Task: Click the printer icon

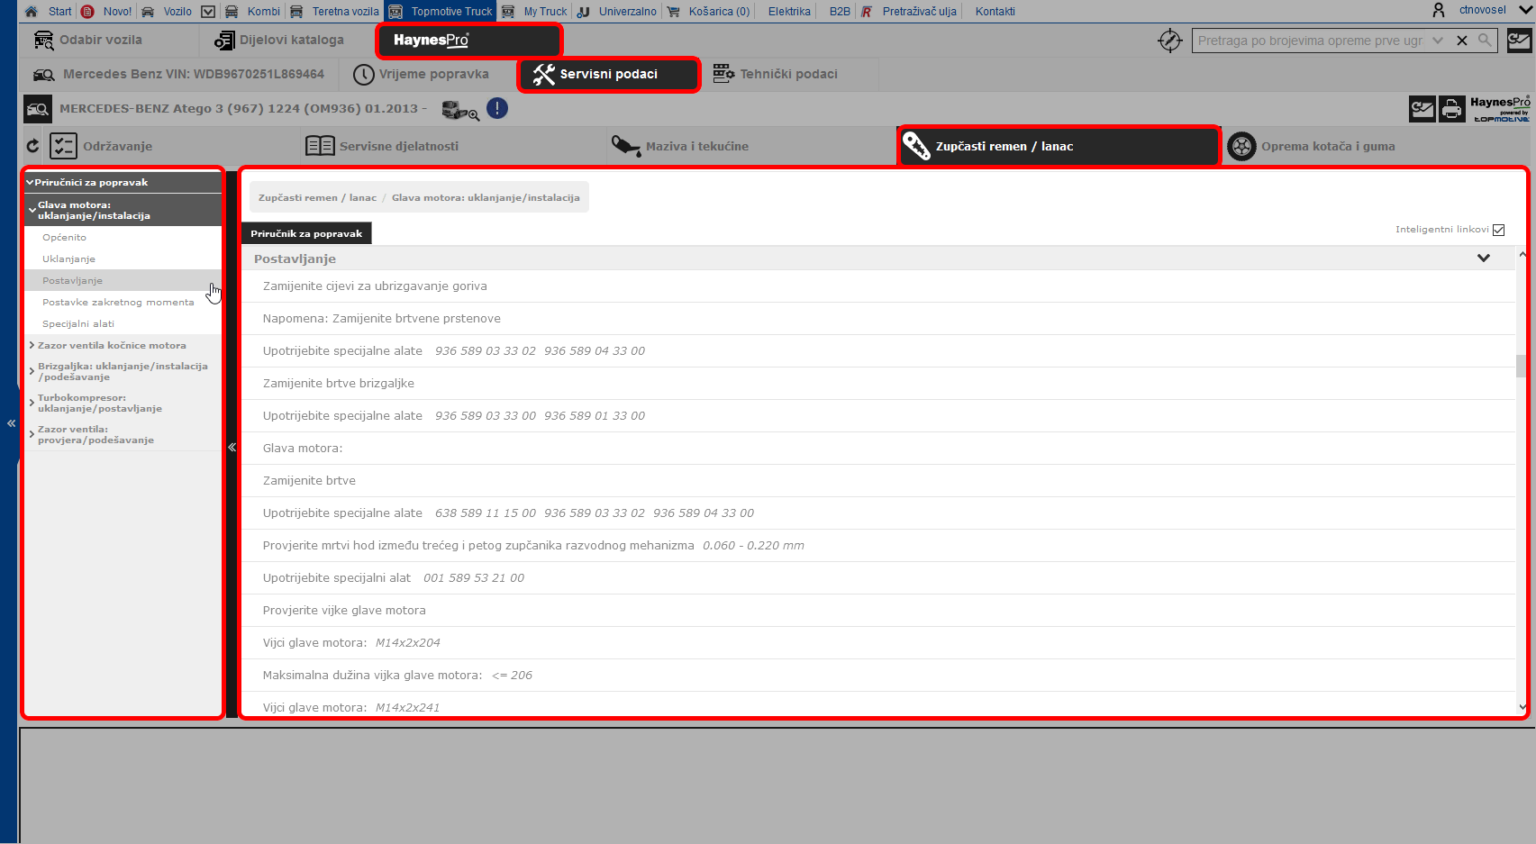Action: tap(1452, 108)
